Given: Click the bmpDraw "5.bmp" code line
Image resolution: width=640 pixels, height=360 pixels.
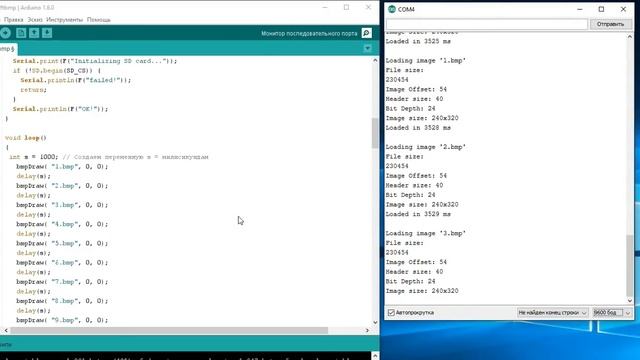Looking at the screenshot, I should click(62, 243).
